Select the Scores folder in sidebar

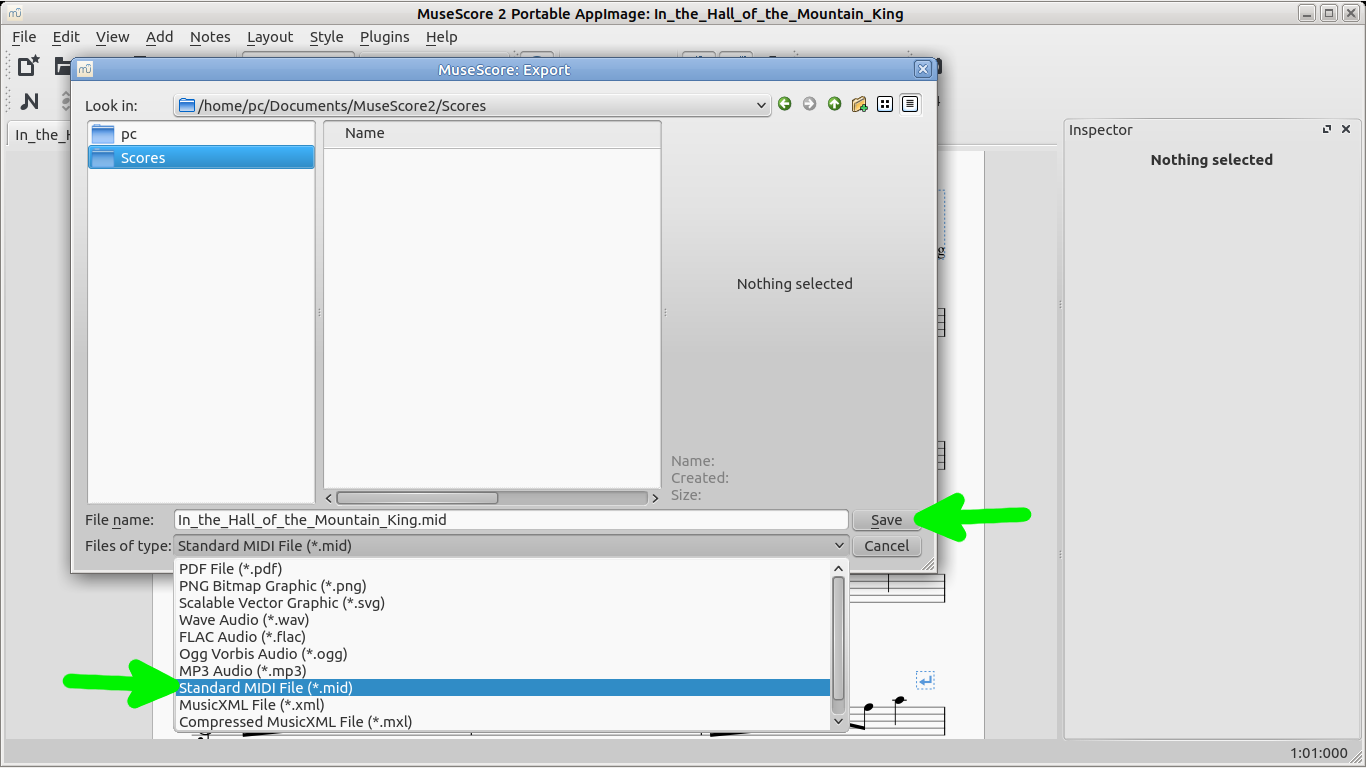201,158
